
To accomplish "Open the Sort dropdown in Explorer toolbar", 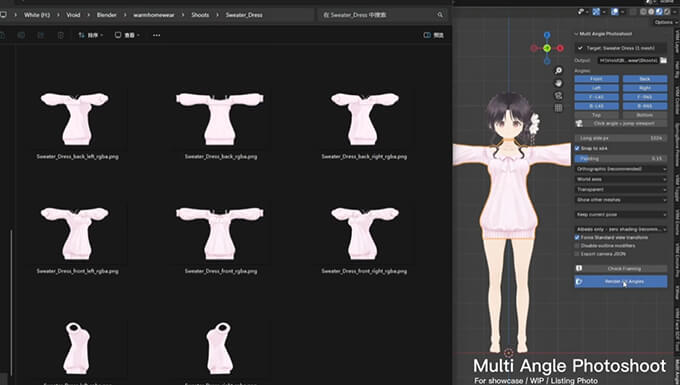I will [90, 35].
